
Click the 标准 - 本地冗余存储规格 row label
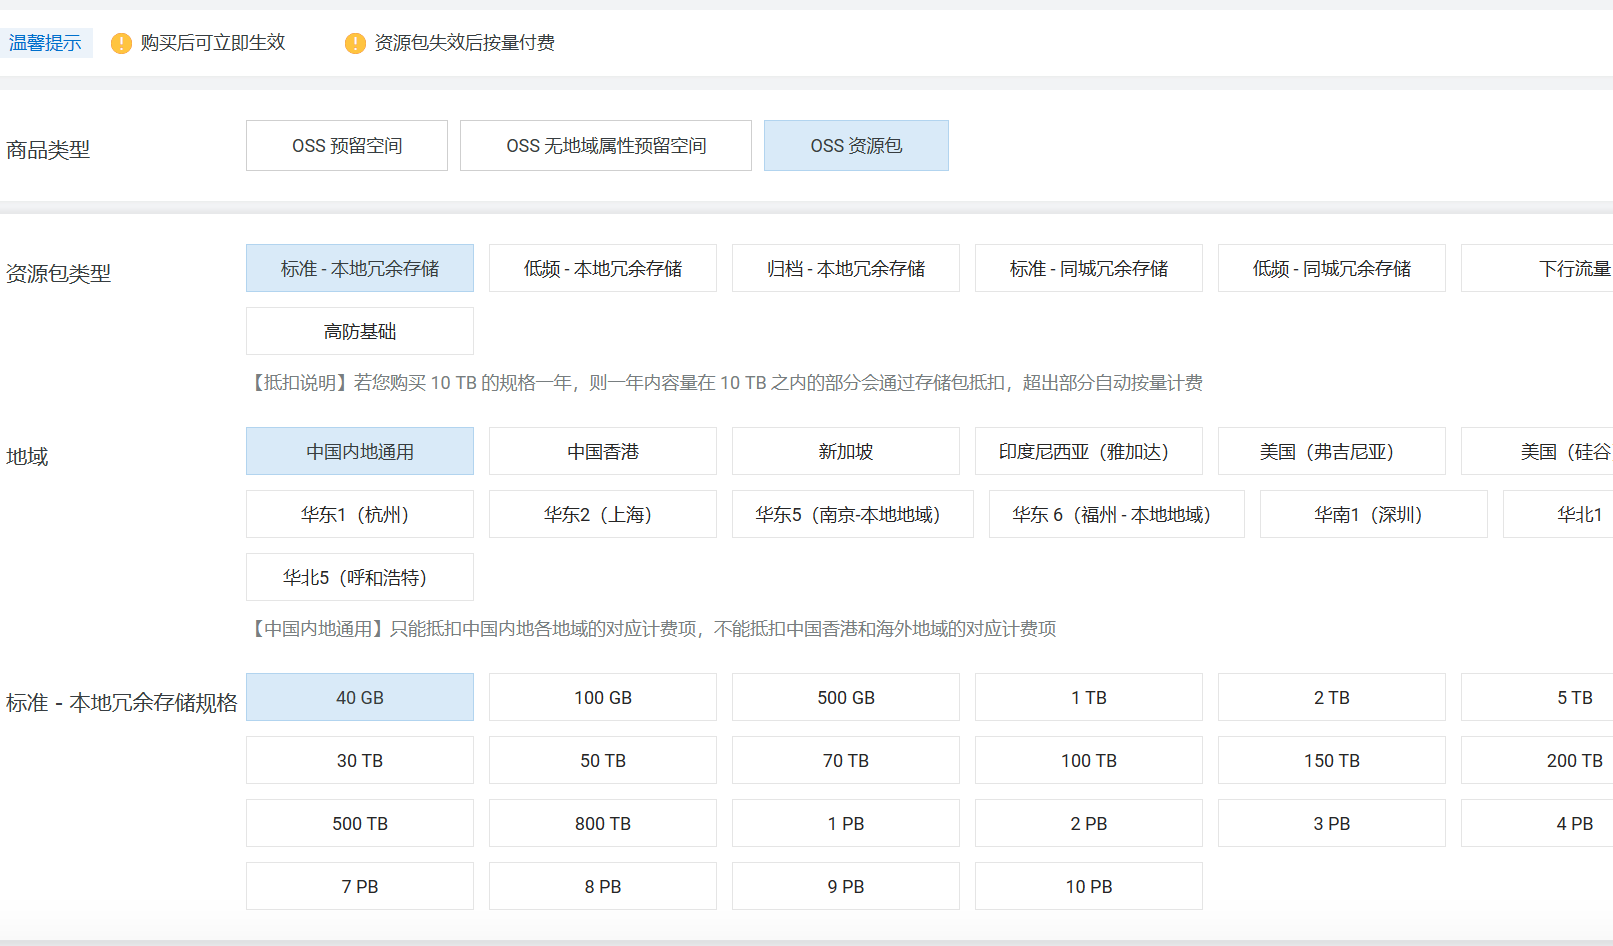pos(122,703)
